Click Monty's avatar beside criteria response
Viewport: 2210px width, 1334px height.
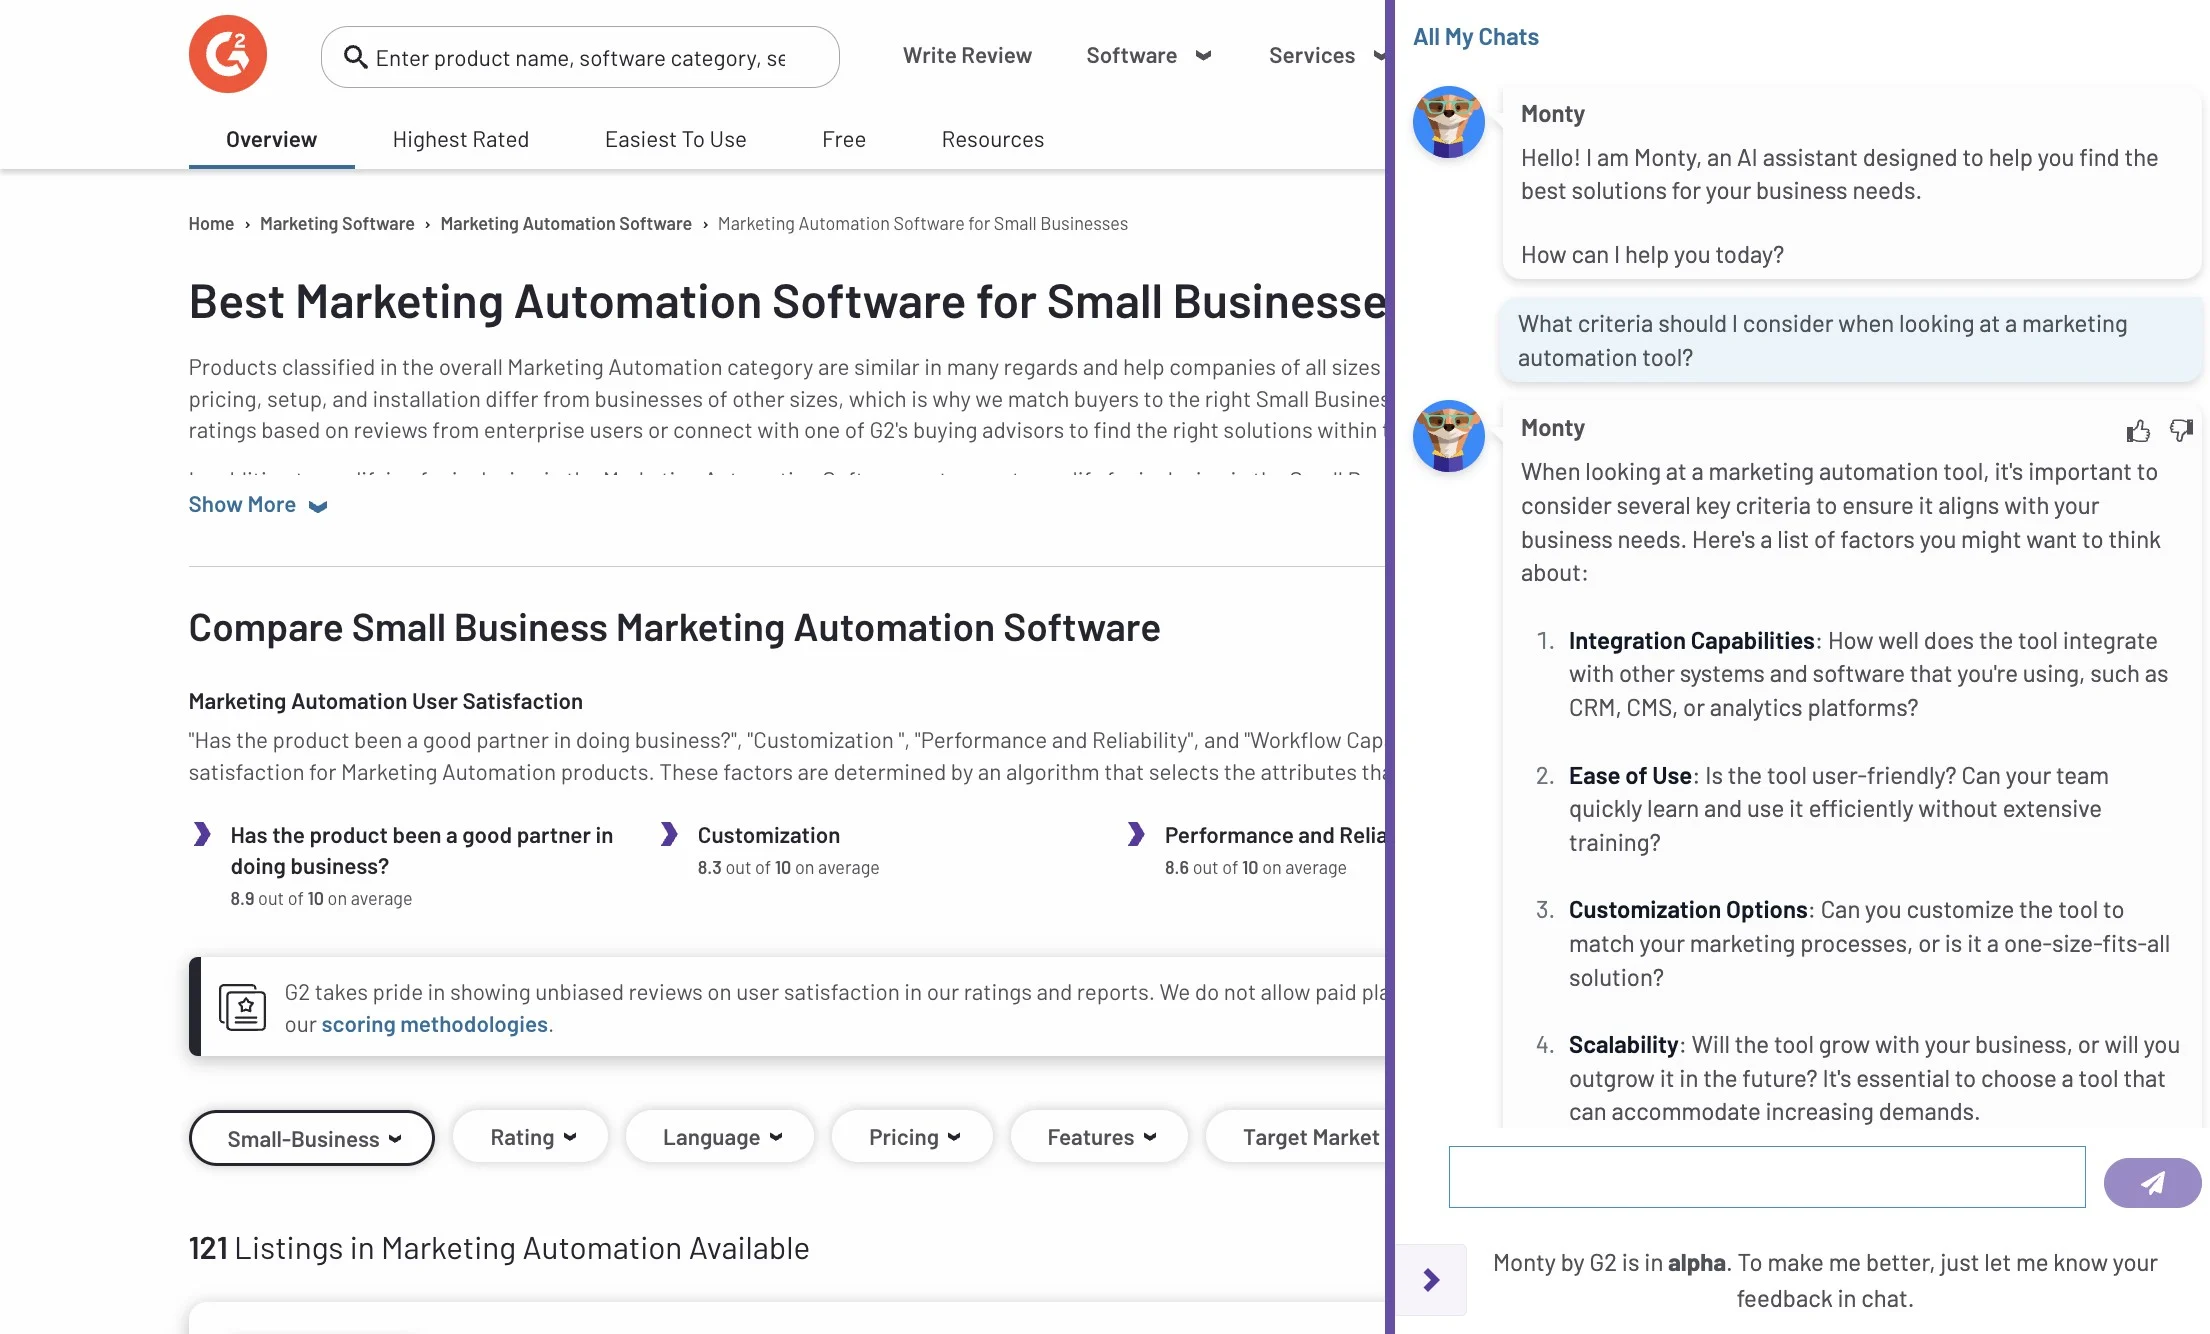(1448, 436)
